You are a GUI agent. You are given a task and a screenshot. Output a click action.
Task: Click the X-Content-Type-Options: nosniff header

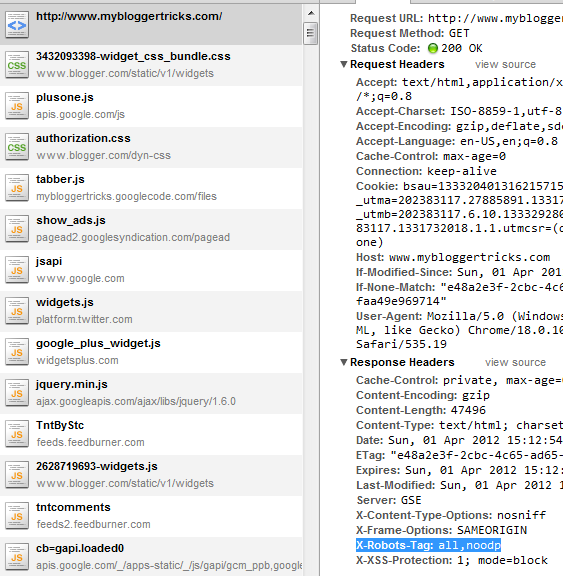coord(451,515)
